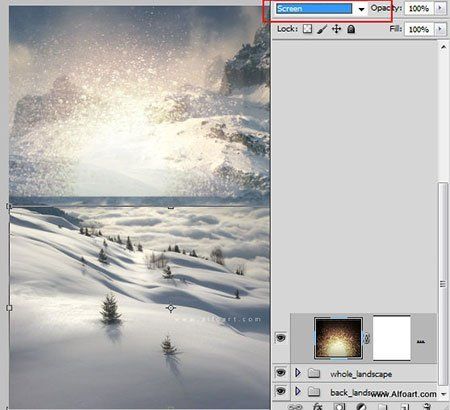Open the Fill slider arrow

coord(440,29)
